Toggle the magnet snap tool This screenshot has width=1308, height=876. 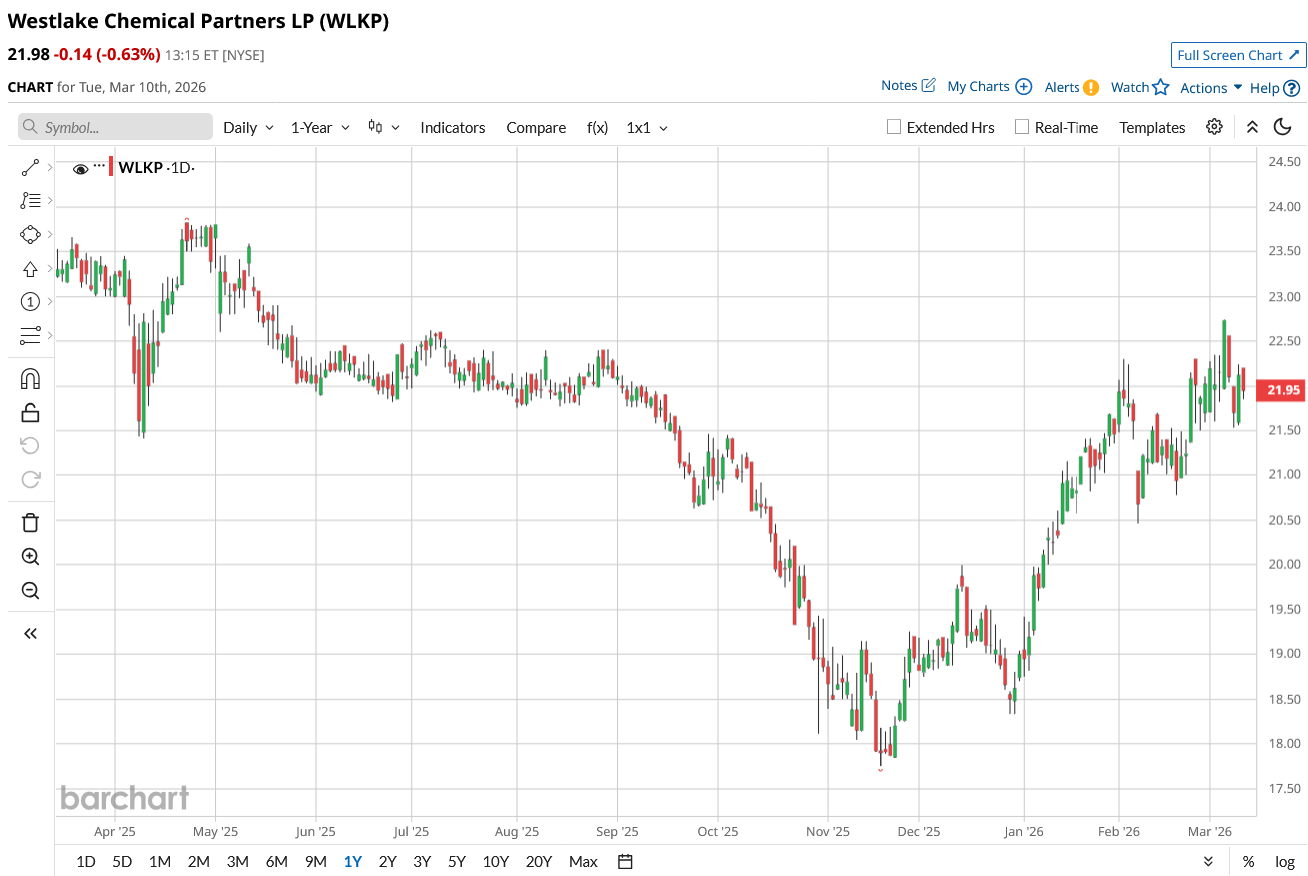[x=30, y=379]
